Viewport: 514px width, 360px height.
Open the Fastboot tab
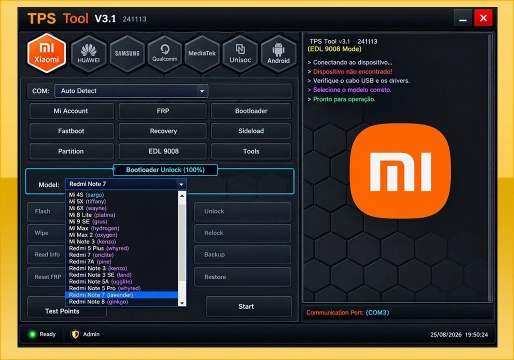point(71,131)
